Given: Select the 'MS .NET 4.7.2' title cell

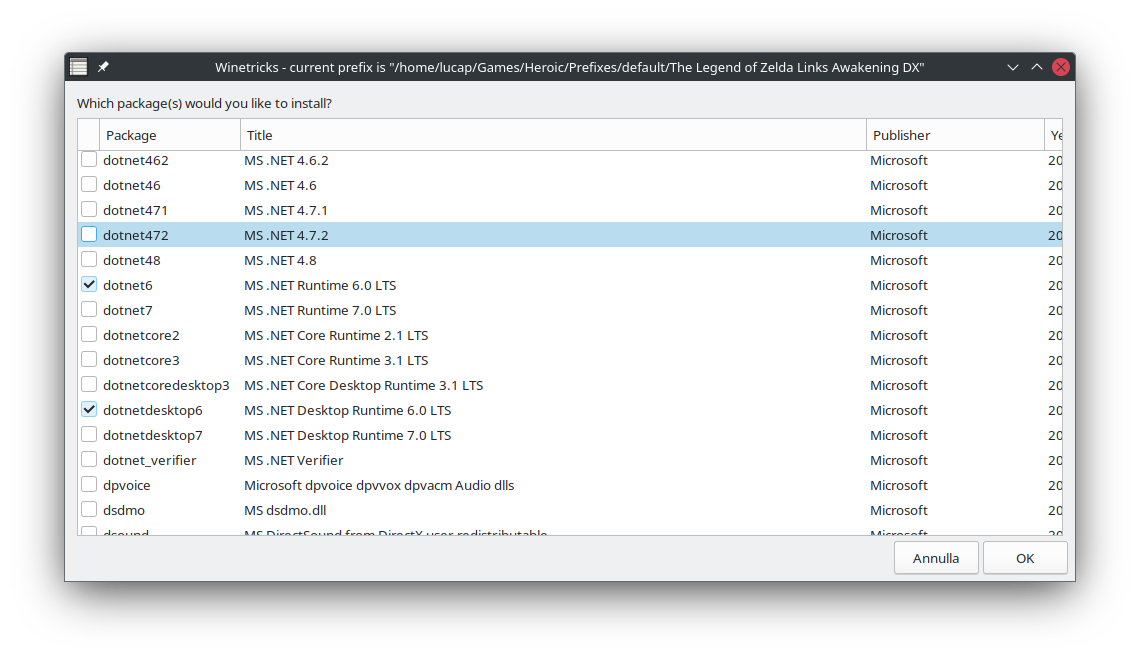Looking at the screenshot, I should pos(286,235).
